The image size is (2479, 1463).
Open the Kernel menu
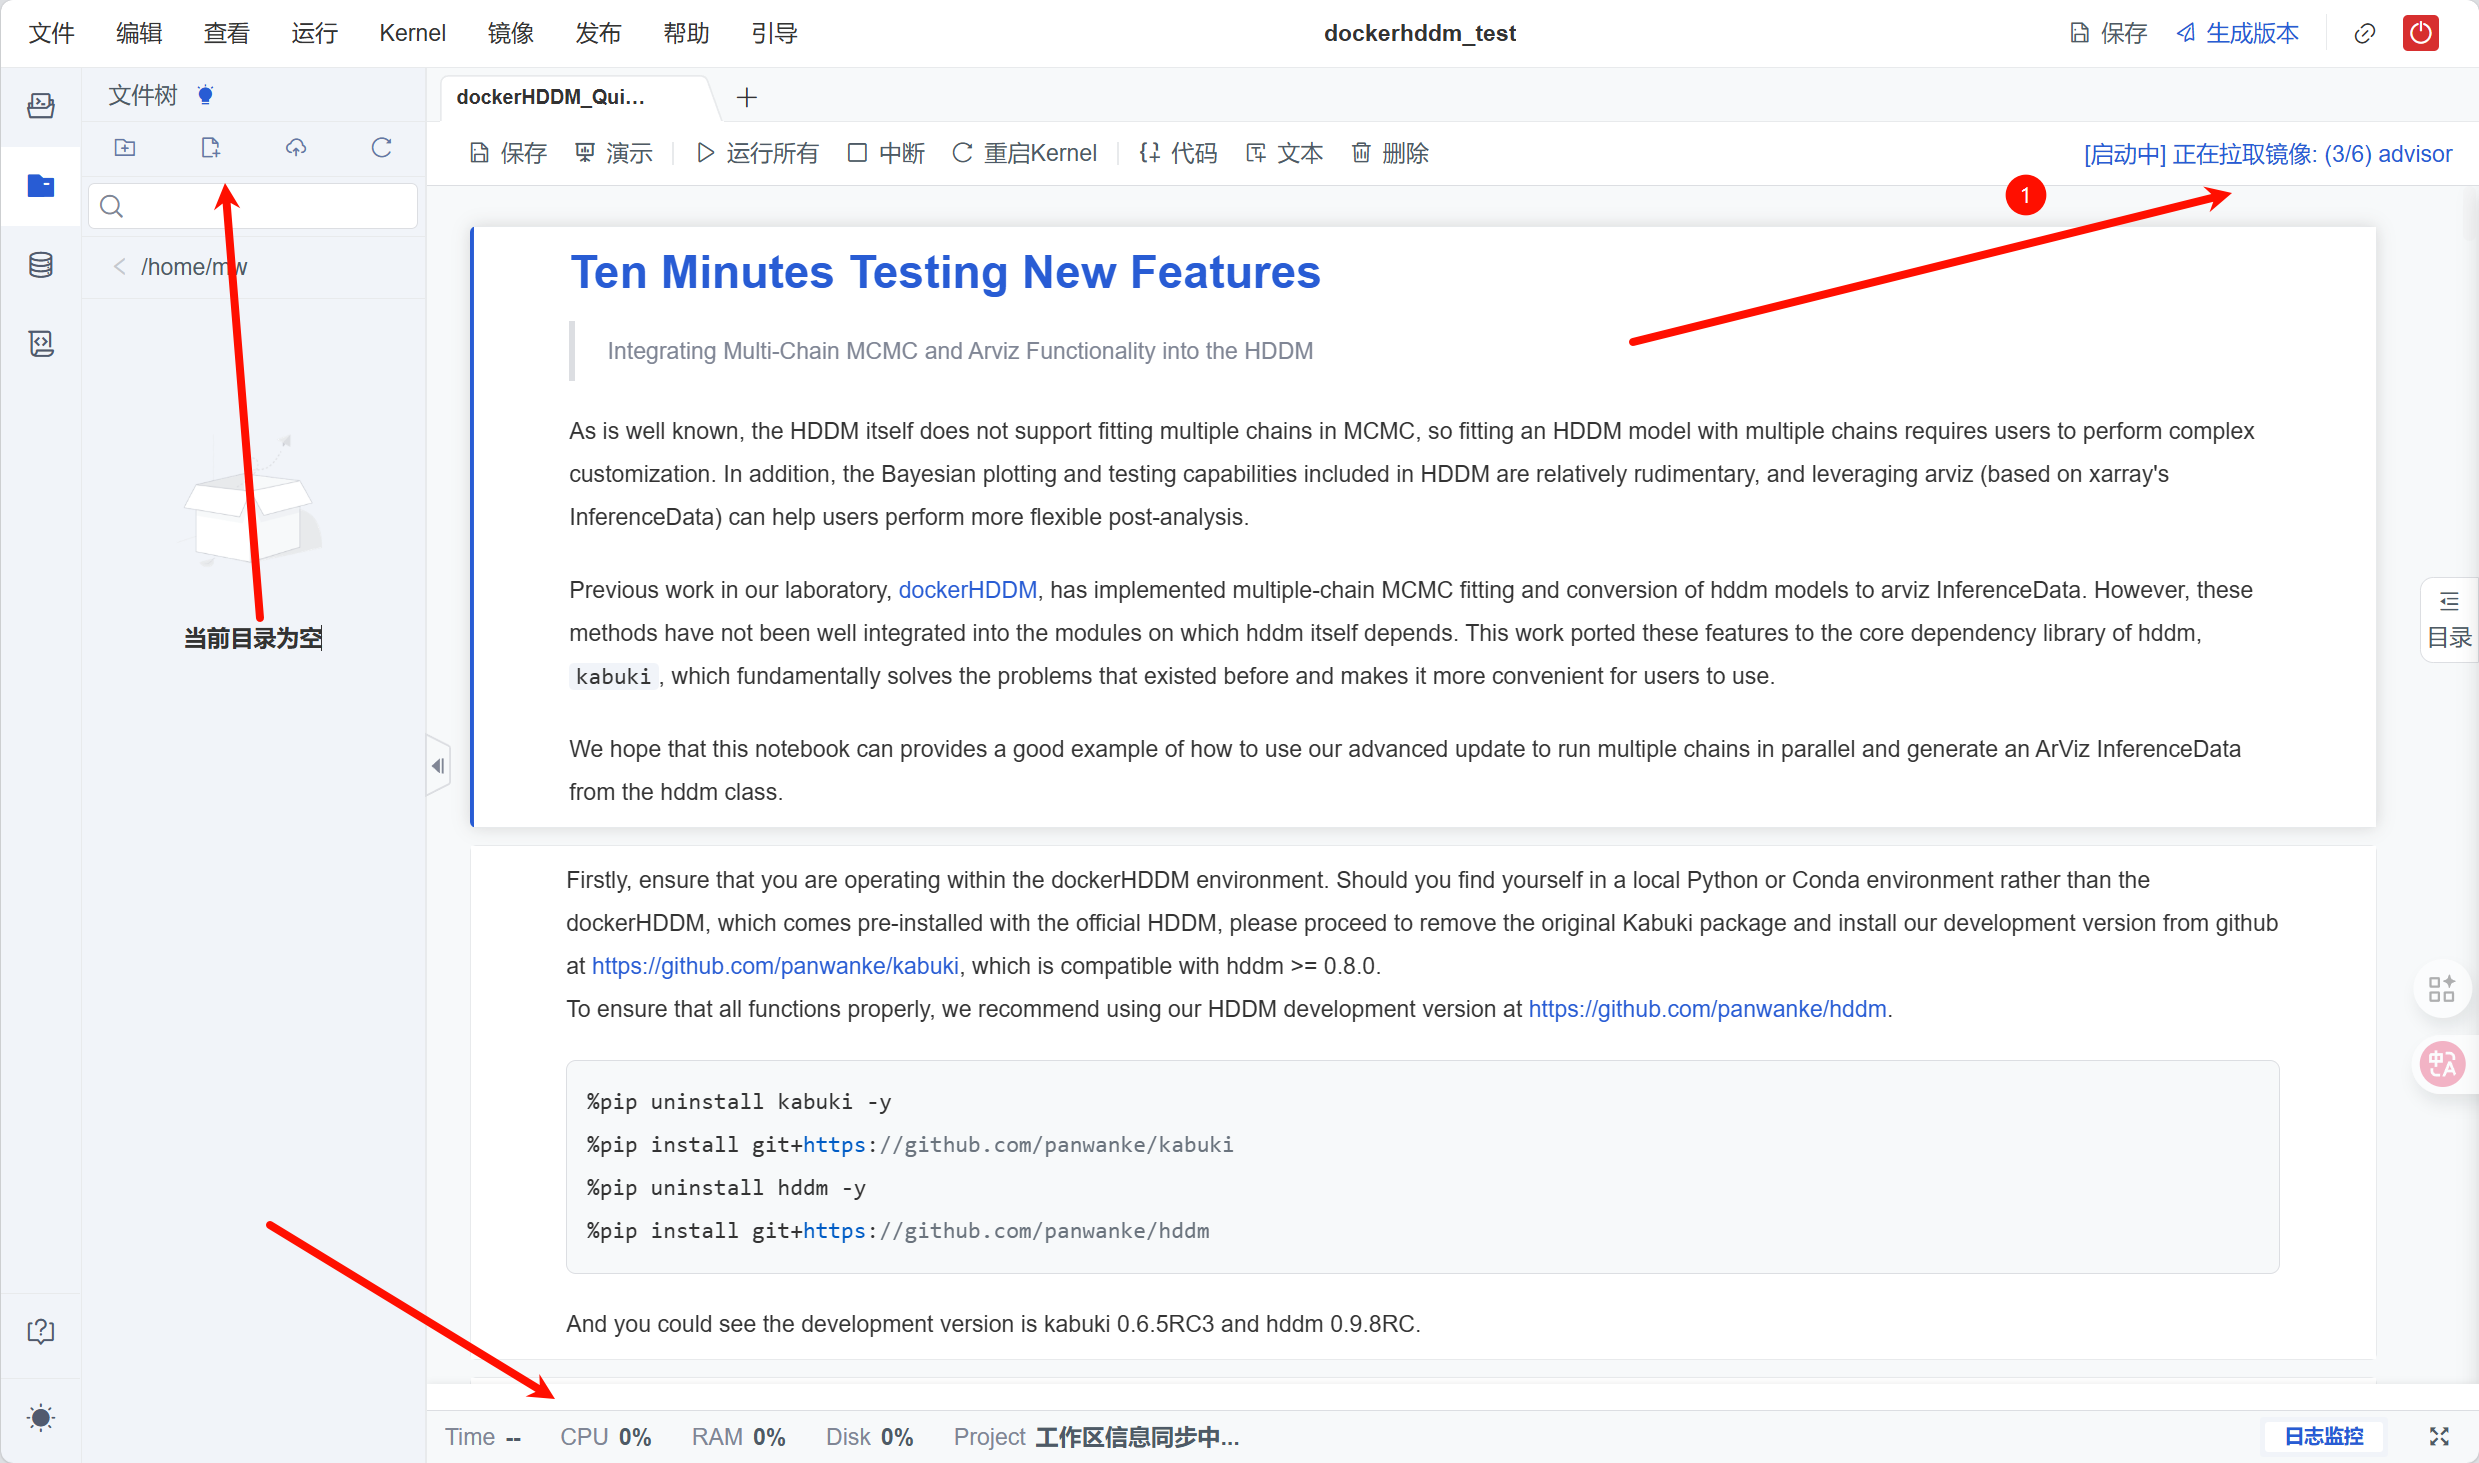tap(412, 33)
